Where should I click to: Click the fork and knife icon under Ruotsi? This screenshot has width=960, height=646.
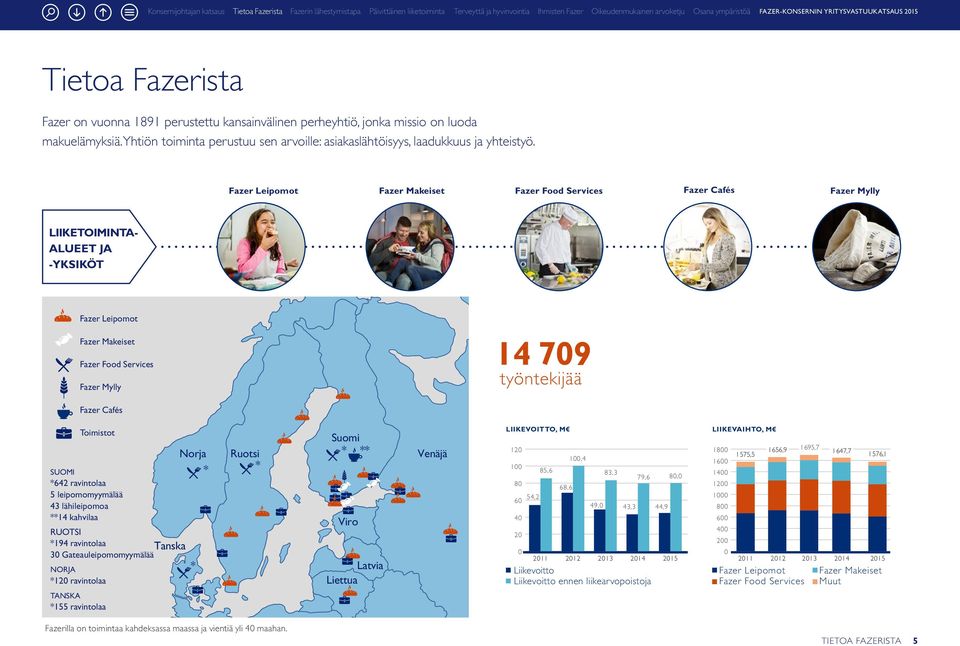tap(247, 469)
